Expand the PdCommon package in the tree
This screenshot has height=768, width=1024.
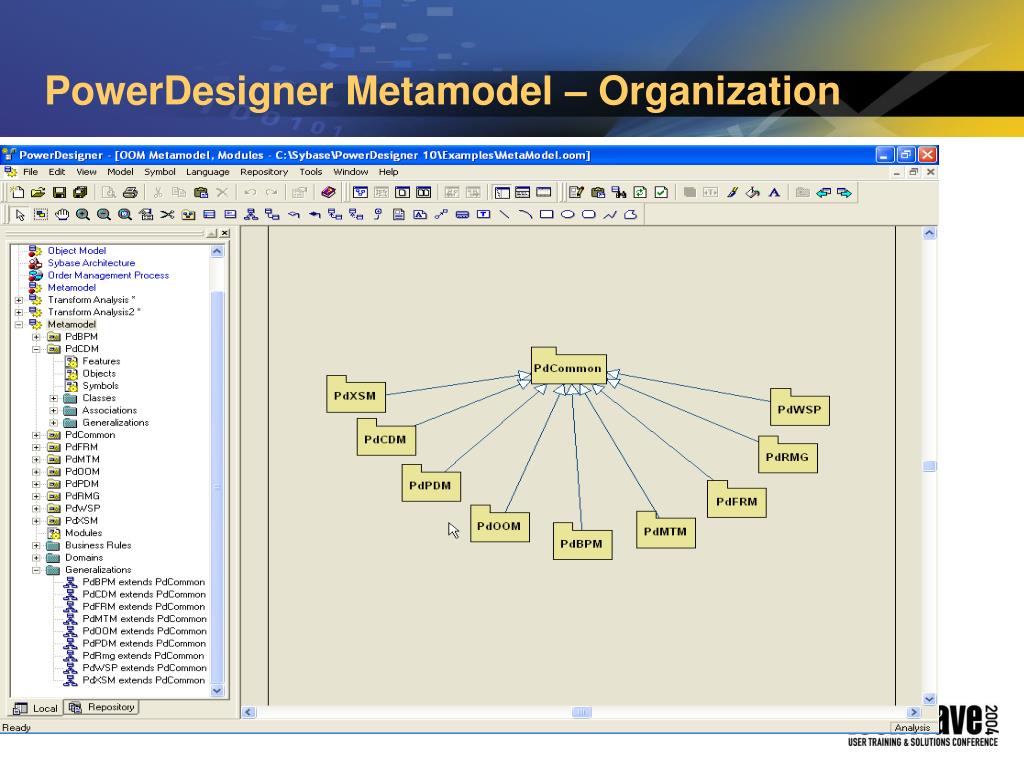pyautogui.click(x=37, y=435)
